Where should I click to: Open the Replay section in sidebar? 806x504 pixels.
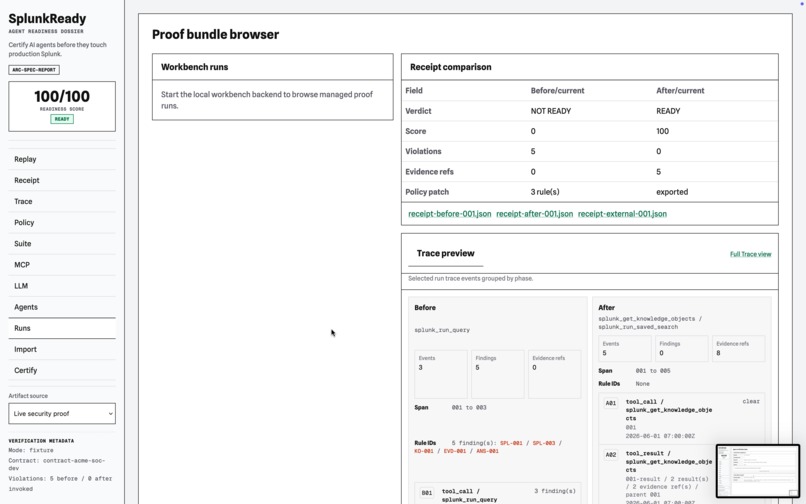[x=62, y=159]
